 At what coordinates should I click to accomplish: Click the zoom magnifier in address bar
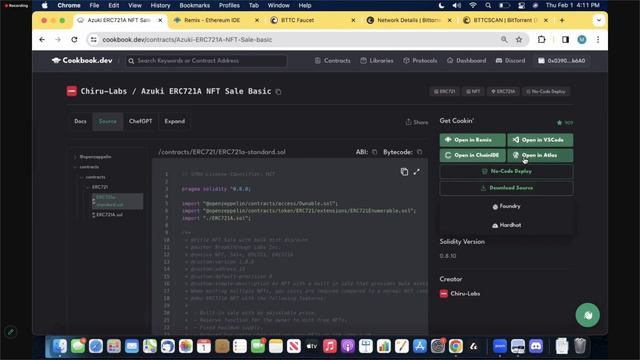pyautogui.click(x=504, y=40)
